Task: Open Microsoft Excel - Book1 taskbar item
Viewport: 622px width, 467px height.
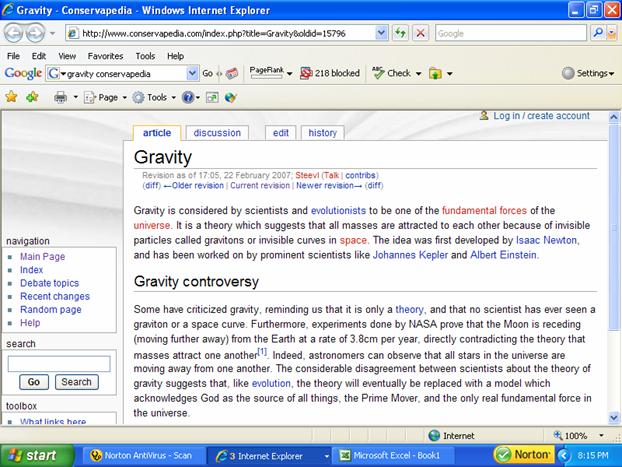Action: (x=395, y=455)
